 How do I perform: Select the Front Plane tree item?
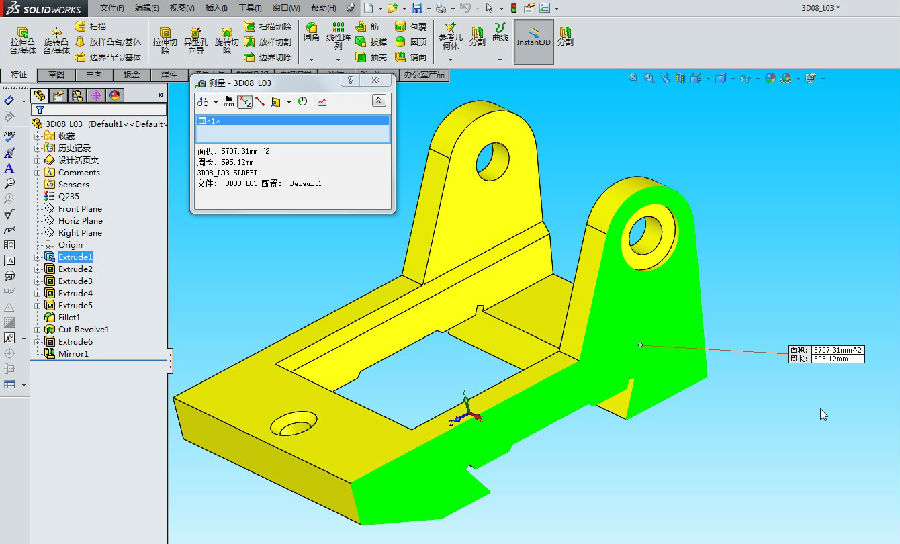tap(80, 209)
